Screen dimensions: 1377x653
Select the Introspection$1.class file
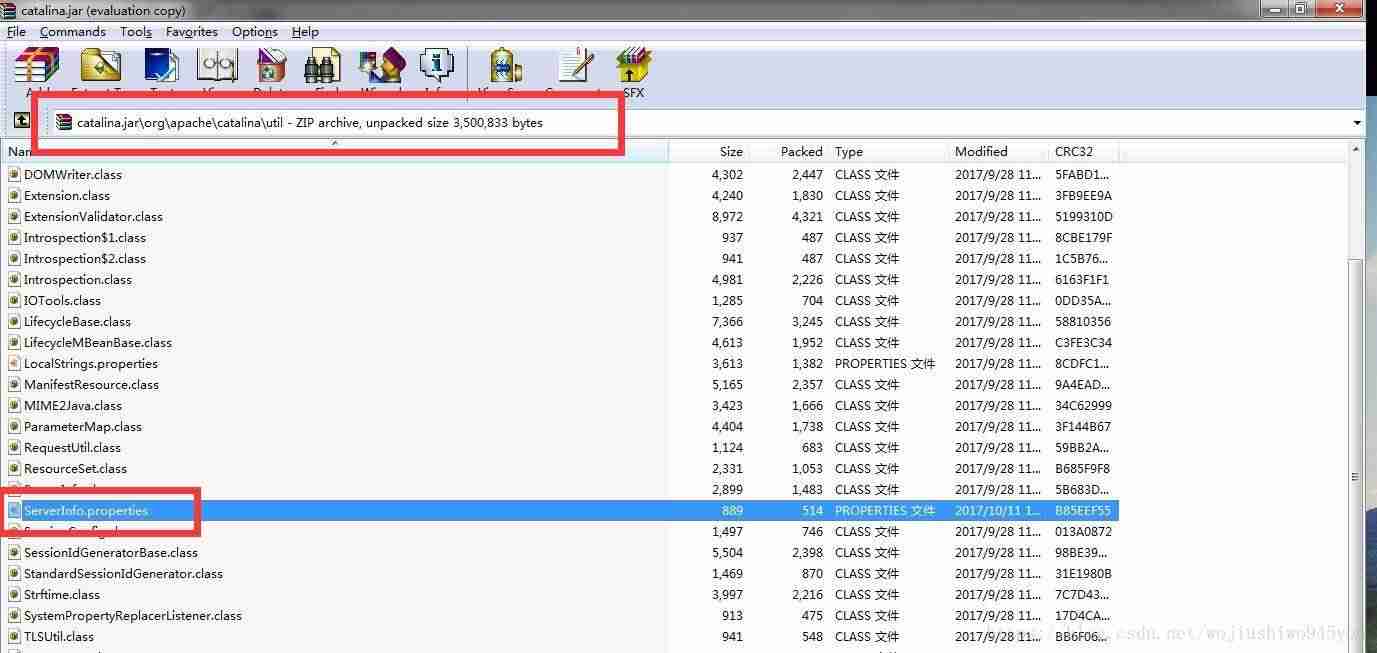(x=85, y=237)
